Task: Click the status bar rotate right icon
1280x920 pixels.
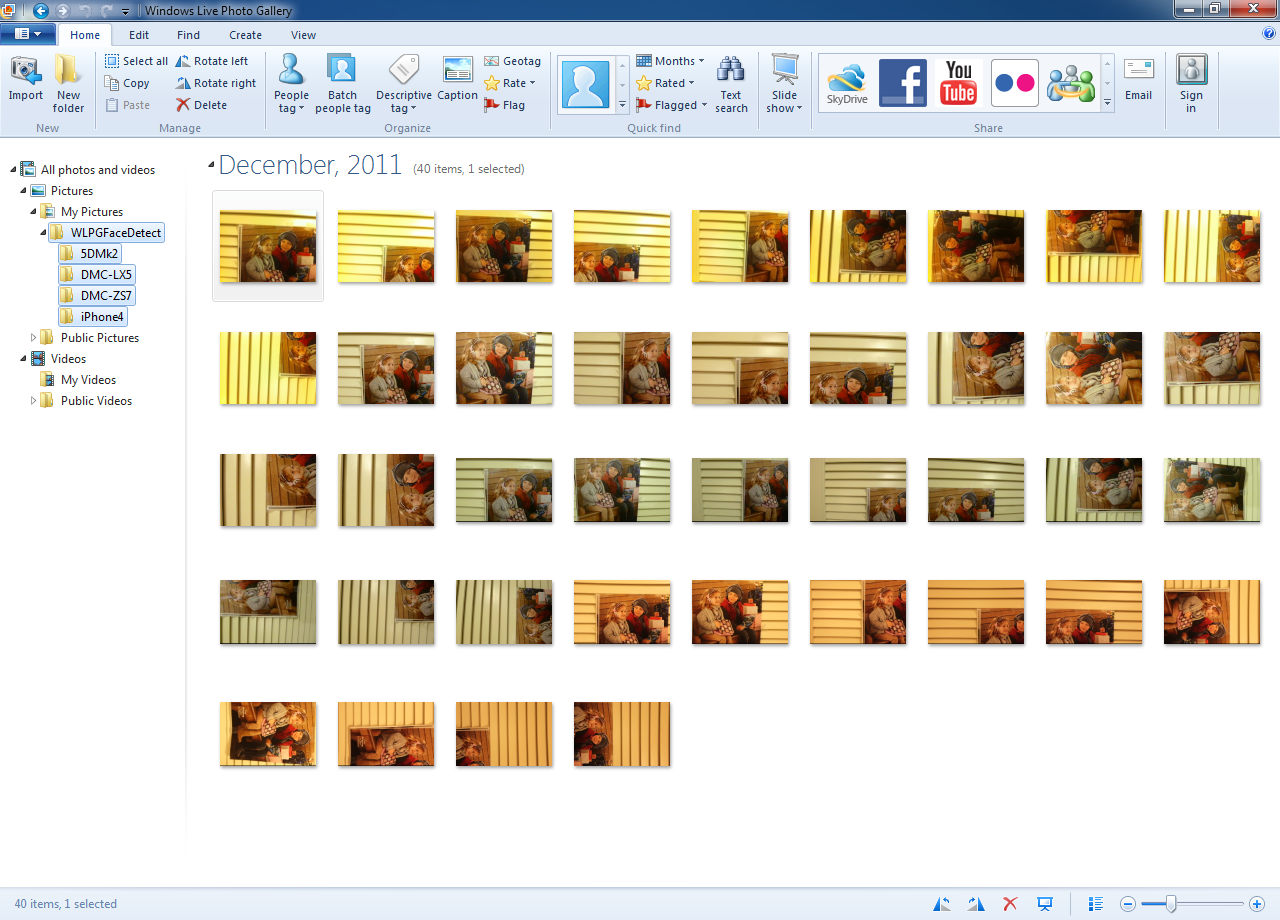Action: coord(976,904)
